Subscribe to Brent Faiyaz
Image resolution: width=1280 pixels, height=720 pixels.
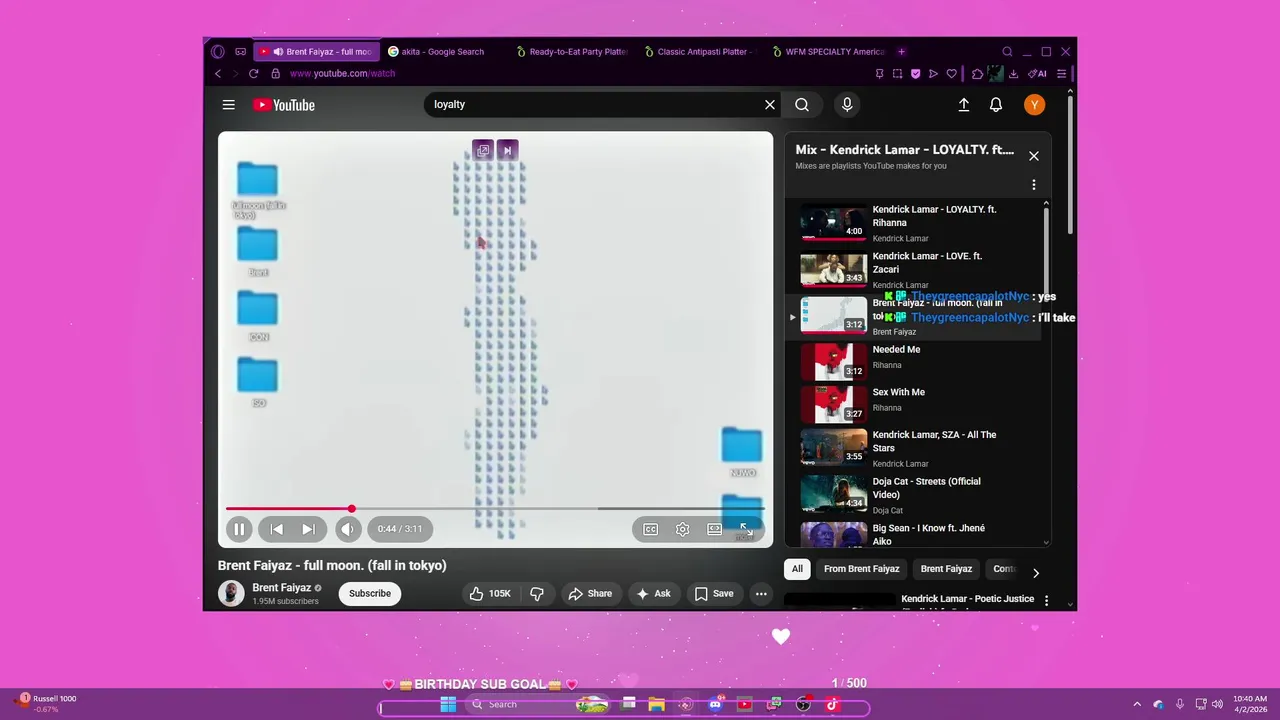pos(370,594)
